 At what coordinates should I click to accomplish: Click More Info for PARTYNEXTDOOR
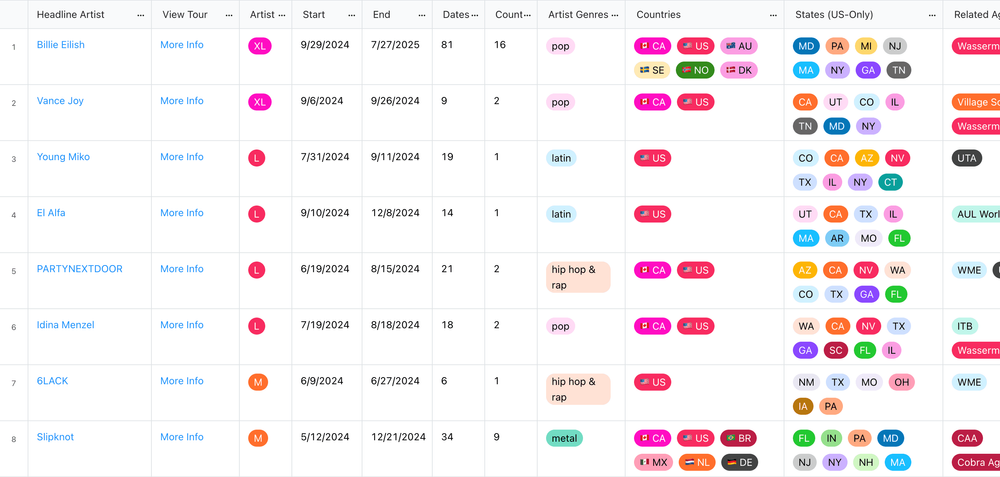coord(182,269)
